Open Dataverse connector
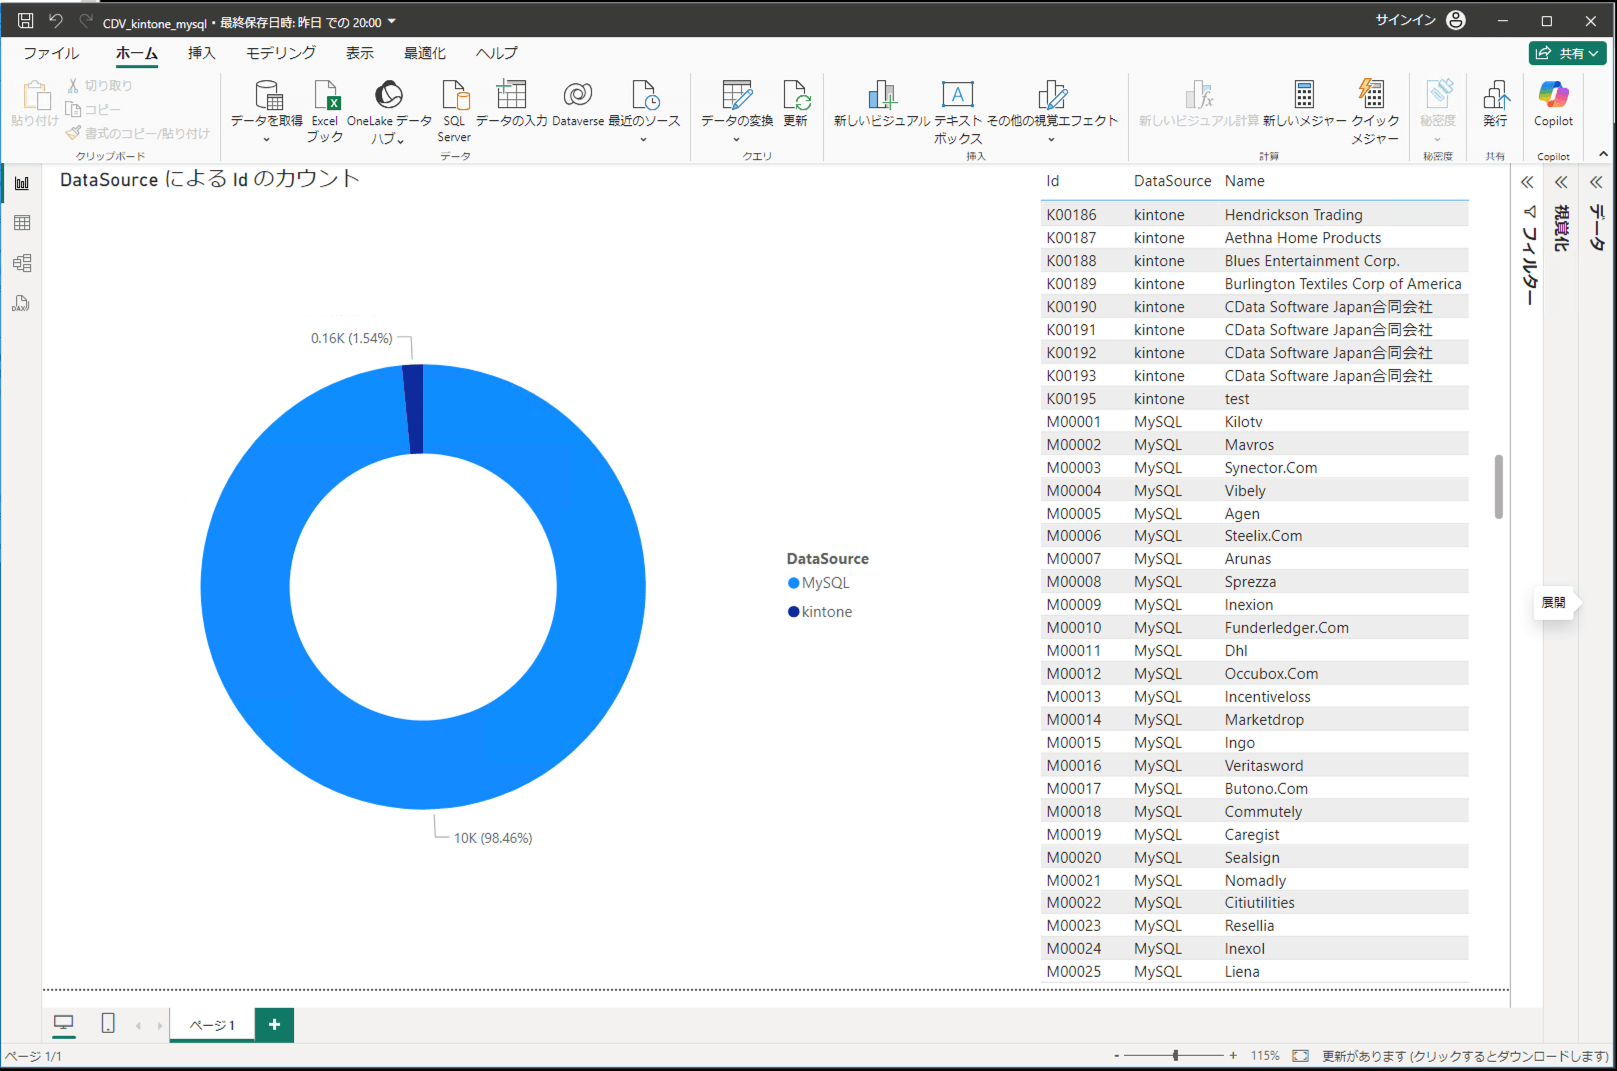The height and width of the screenshot is (1071, 1617). pos(578,103)
